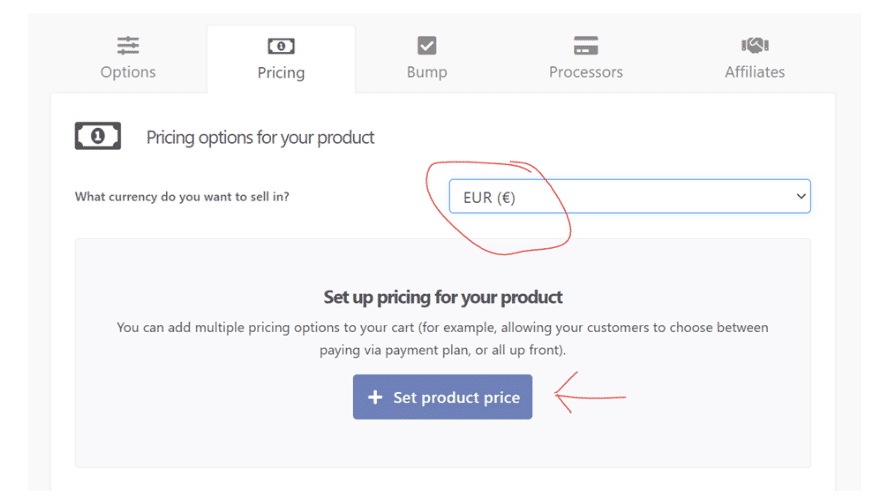The image size is (889, 500).
Task: Click the Processors credit card icon
Action: [x=586, y=46]
